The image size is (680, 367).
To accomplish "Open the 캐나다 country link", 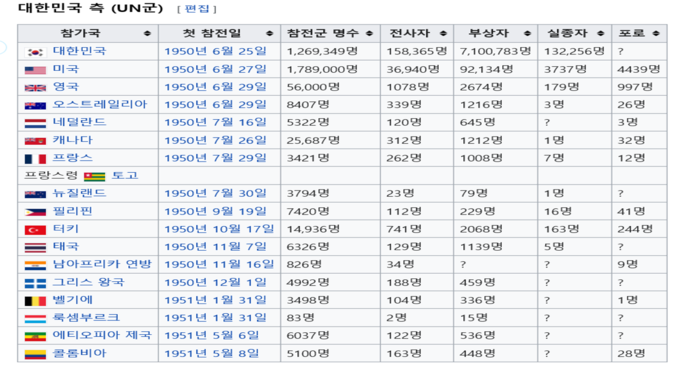I will coord(72,140).
